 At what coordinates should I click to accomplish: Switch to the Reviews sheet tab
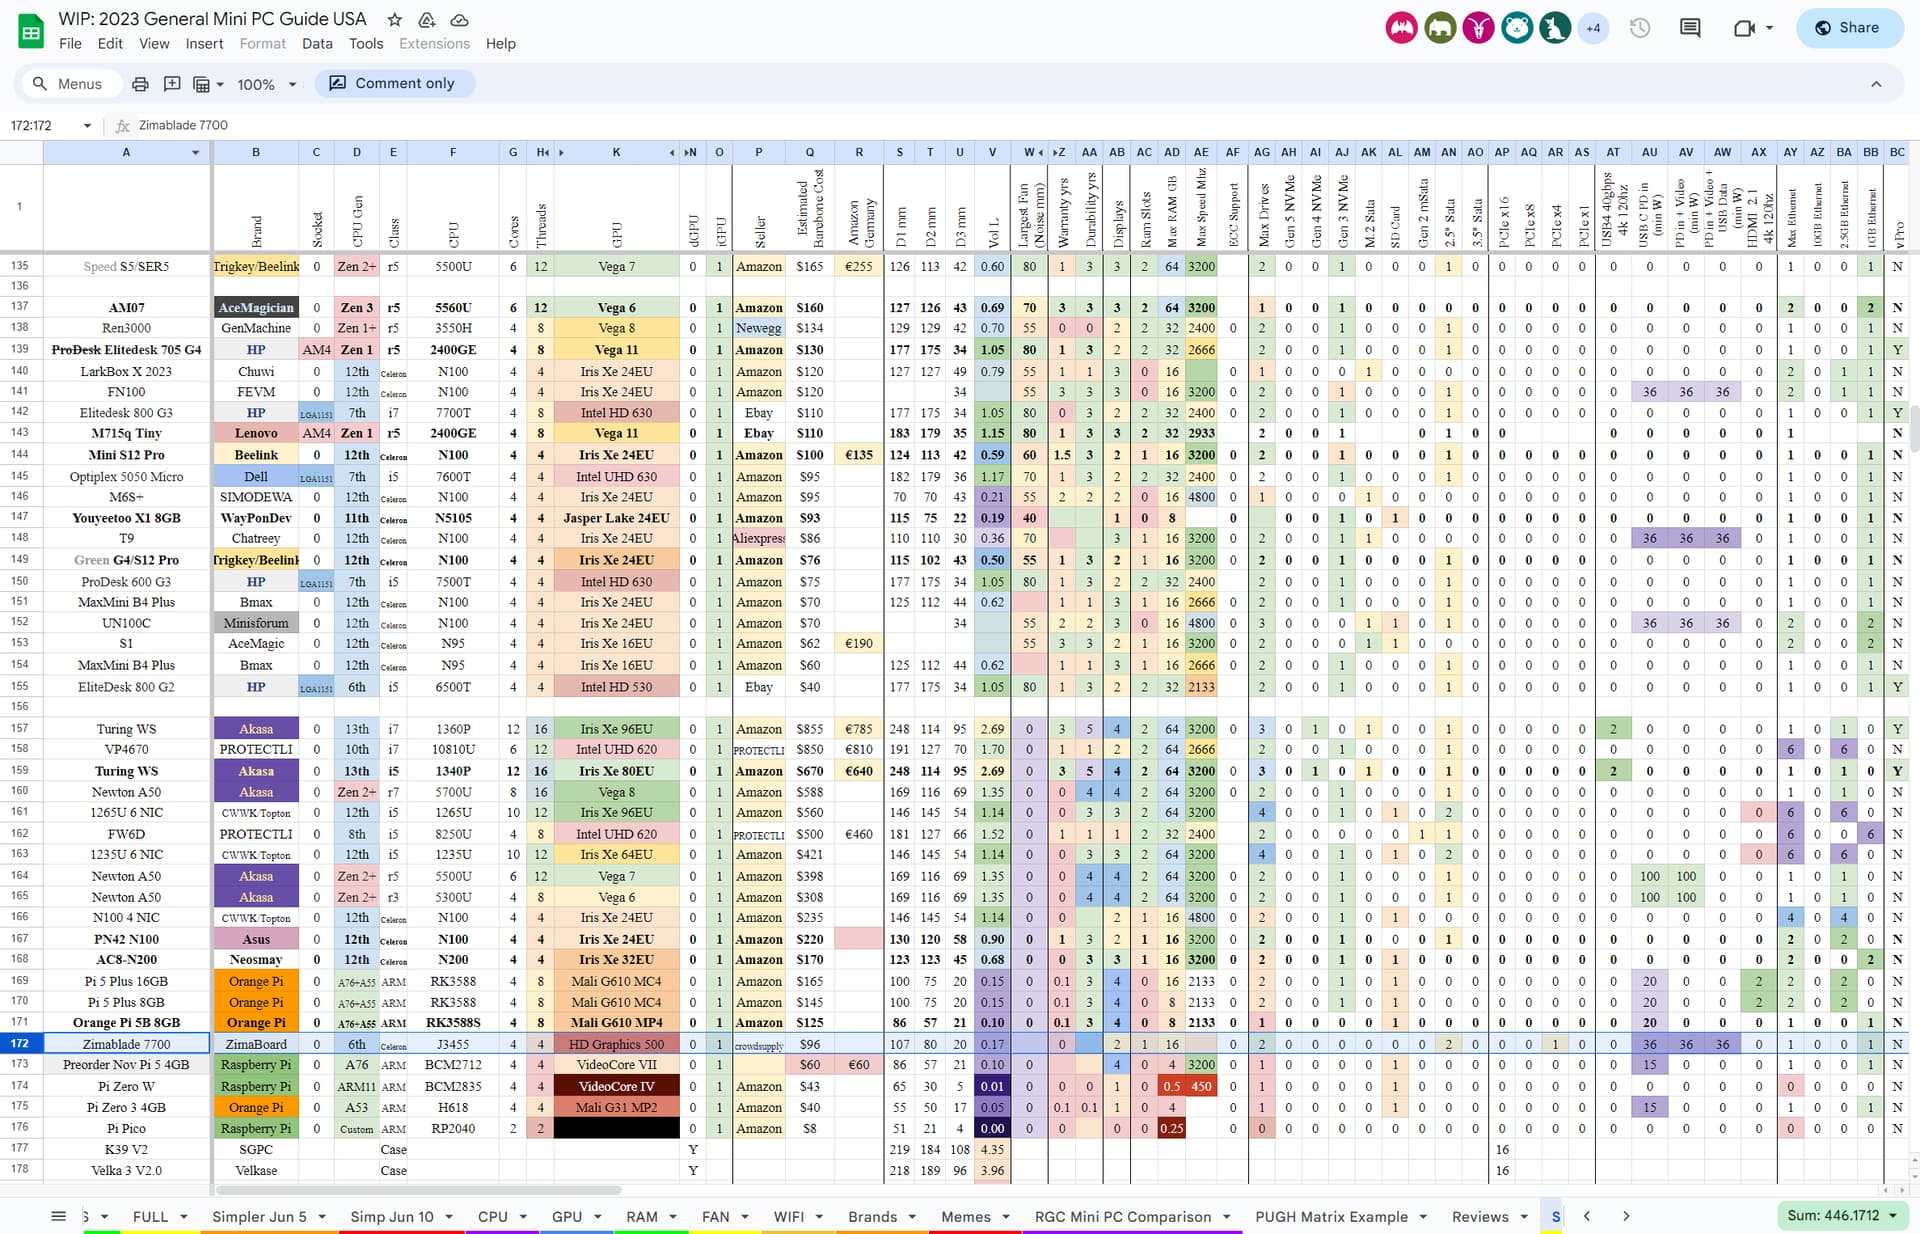pyautogui.click(x=1480, y=1217)
